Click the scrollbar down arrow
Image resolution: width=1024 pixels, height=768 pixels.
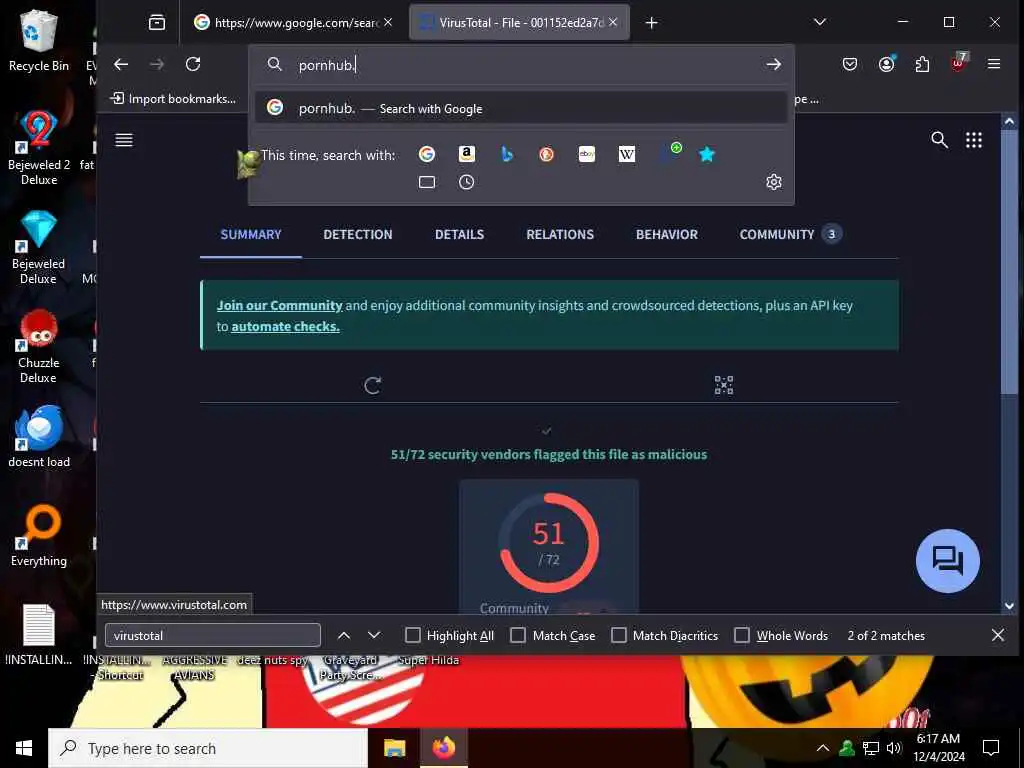point(1009,606)
